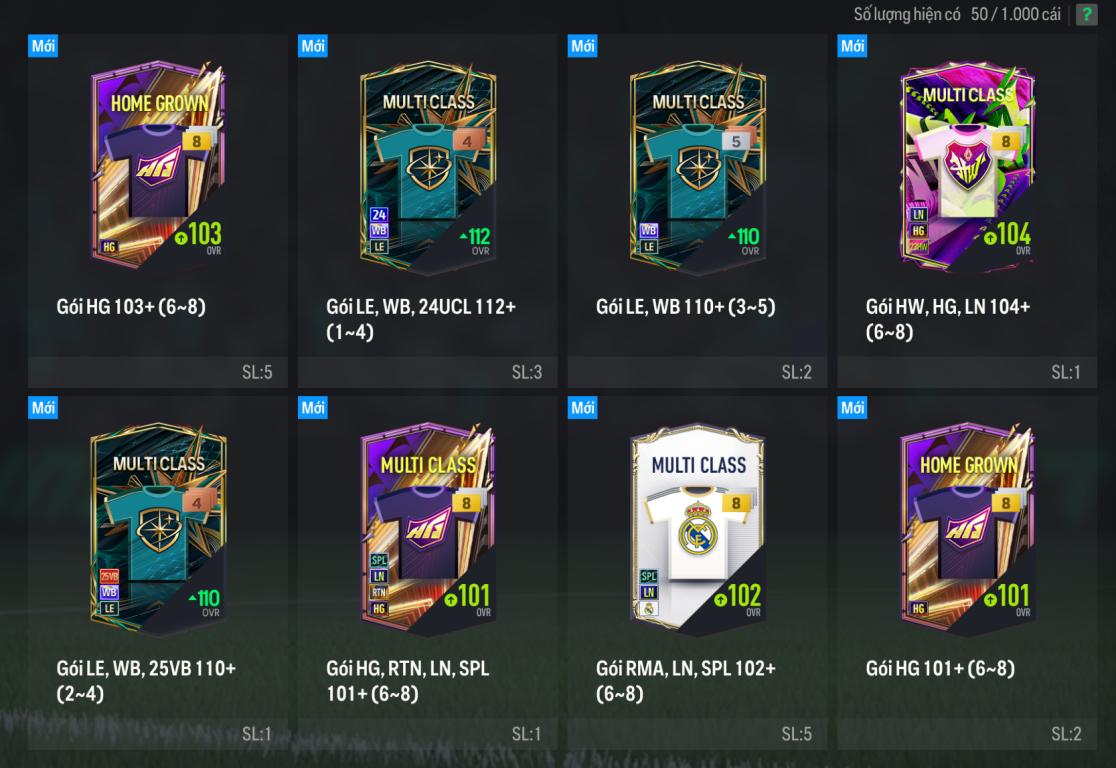Click the 24 UCL badge on 112 card
1116x768 pixels.
(379, 214)
